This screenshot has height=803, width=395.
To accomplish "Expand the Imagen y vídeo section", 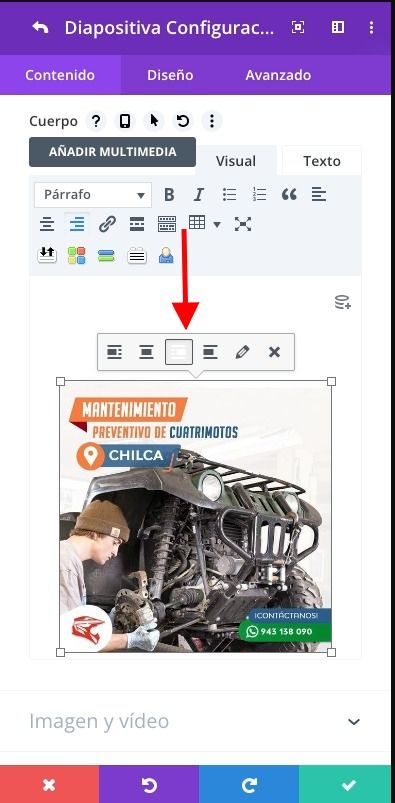I will click(x=195, y=721).
